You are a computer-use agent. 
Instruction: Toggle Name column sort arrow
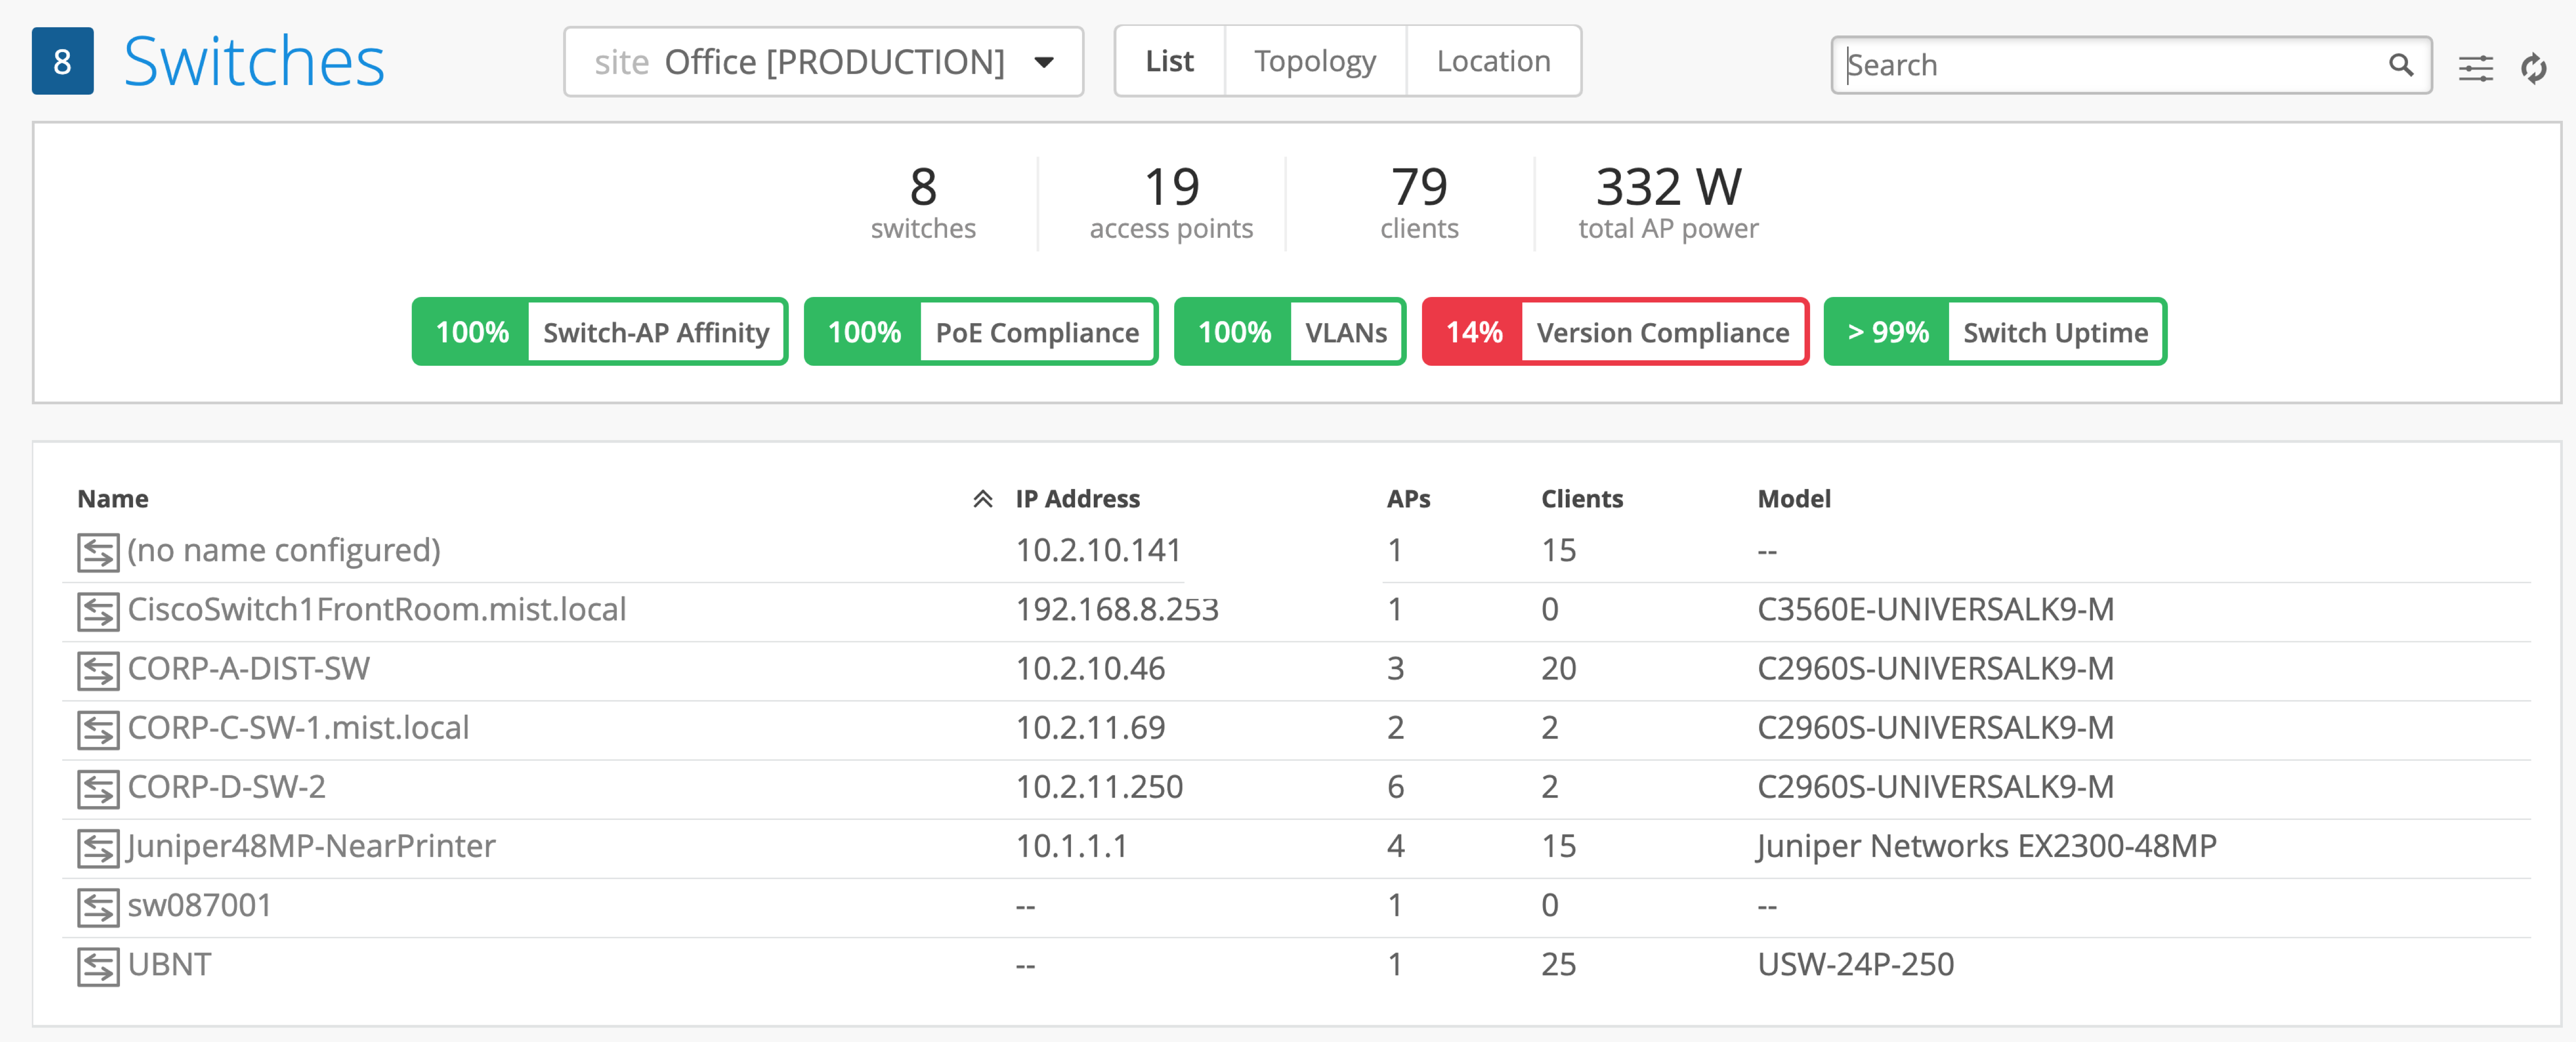pos(982,499)
